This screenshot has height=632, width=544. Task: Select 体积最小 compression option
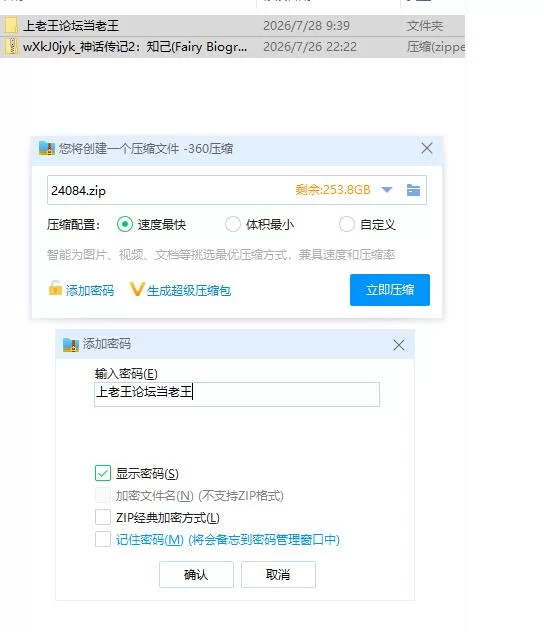tap(233, 224)
